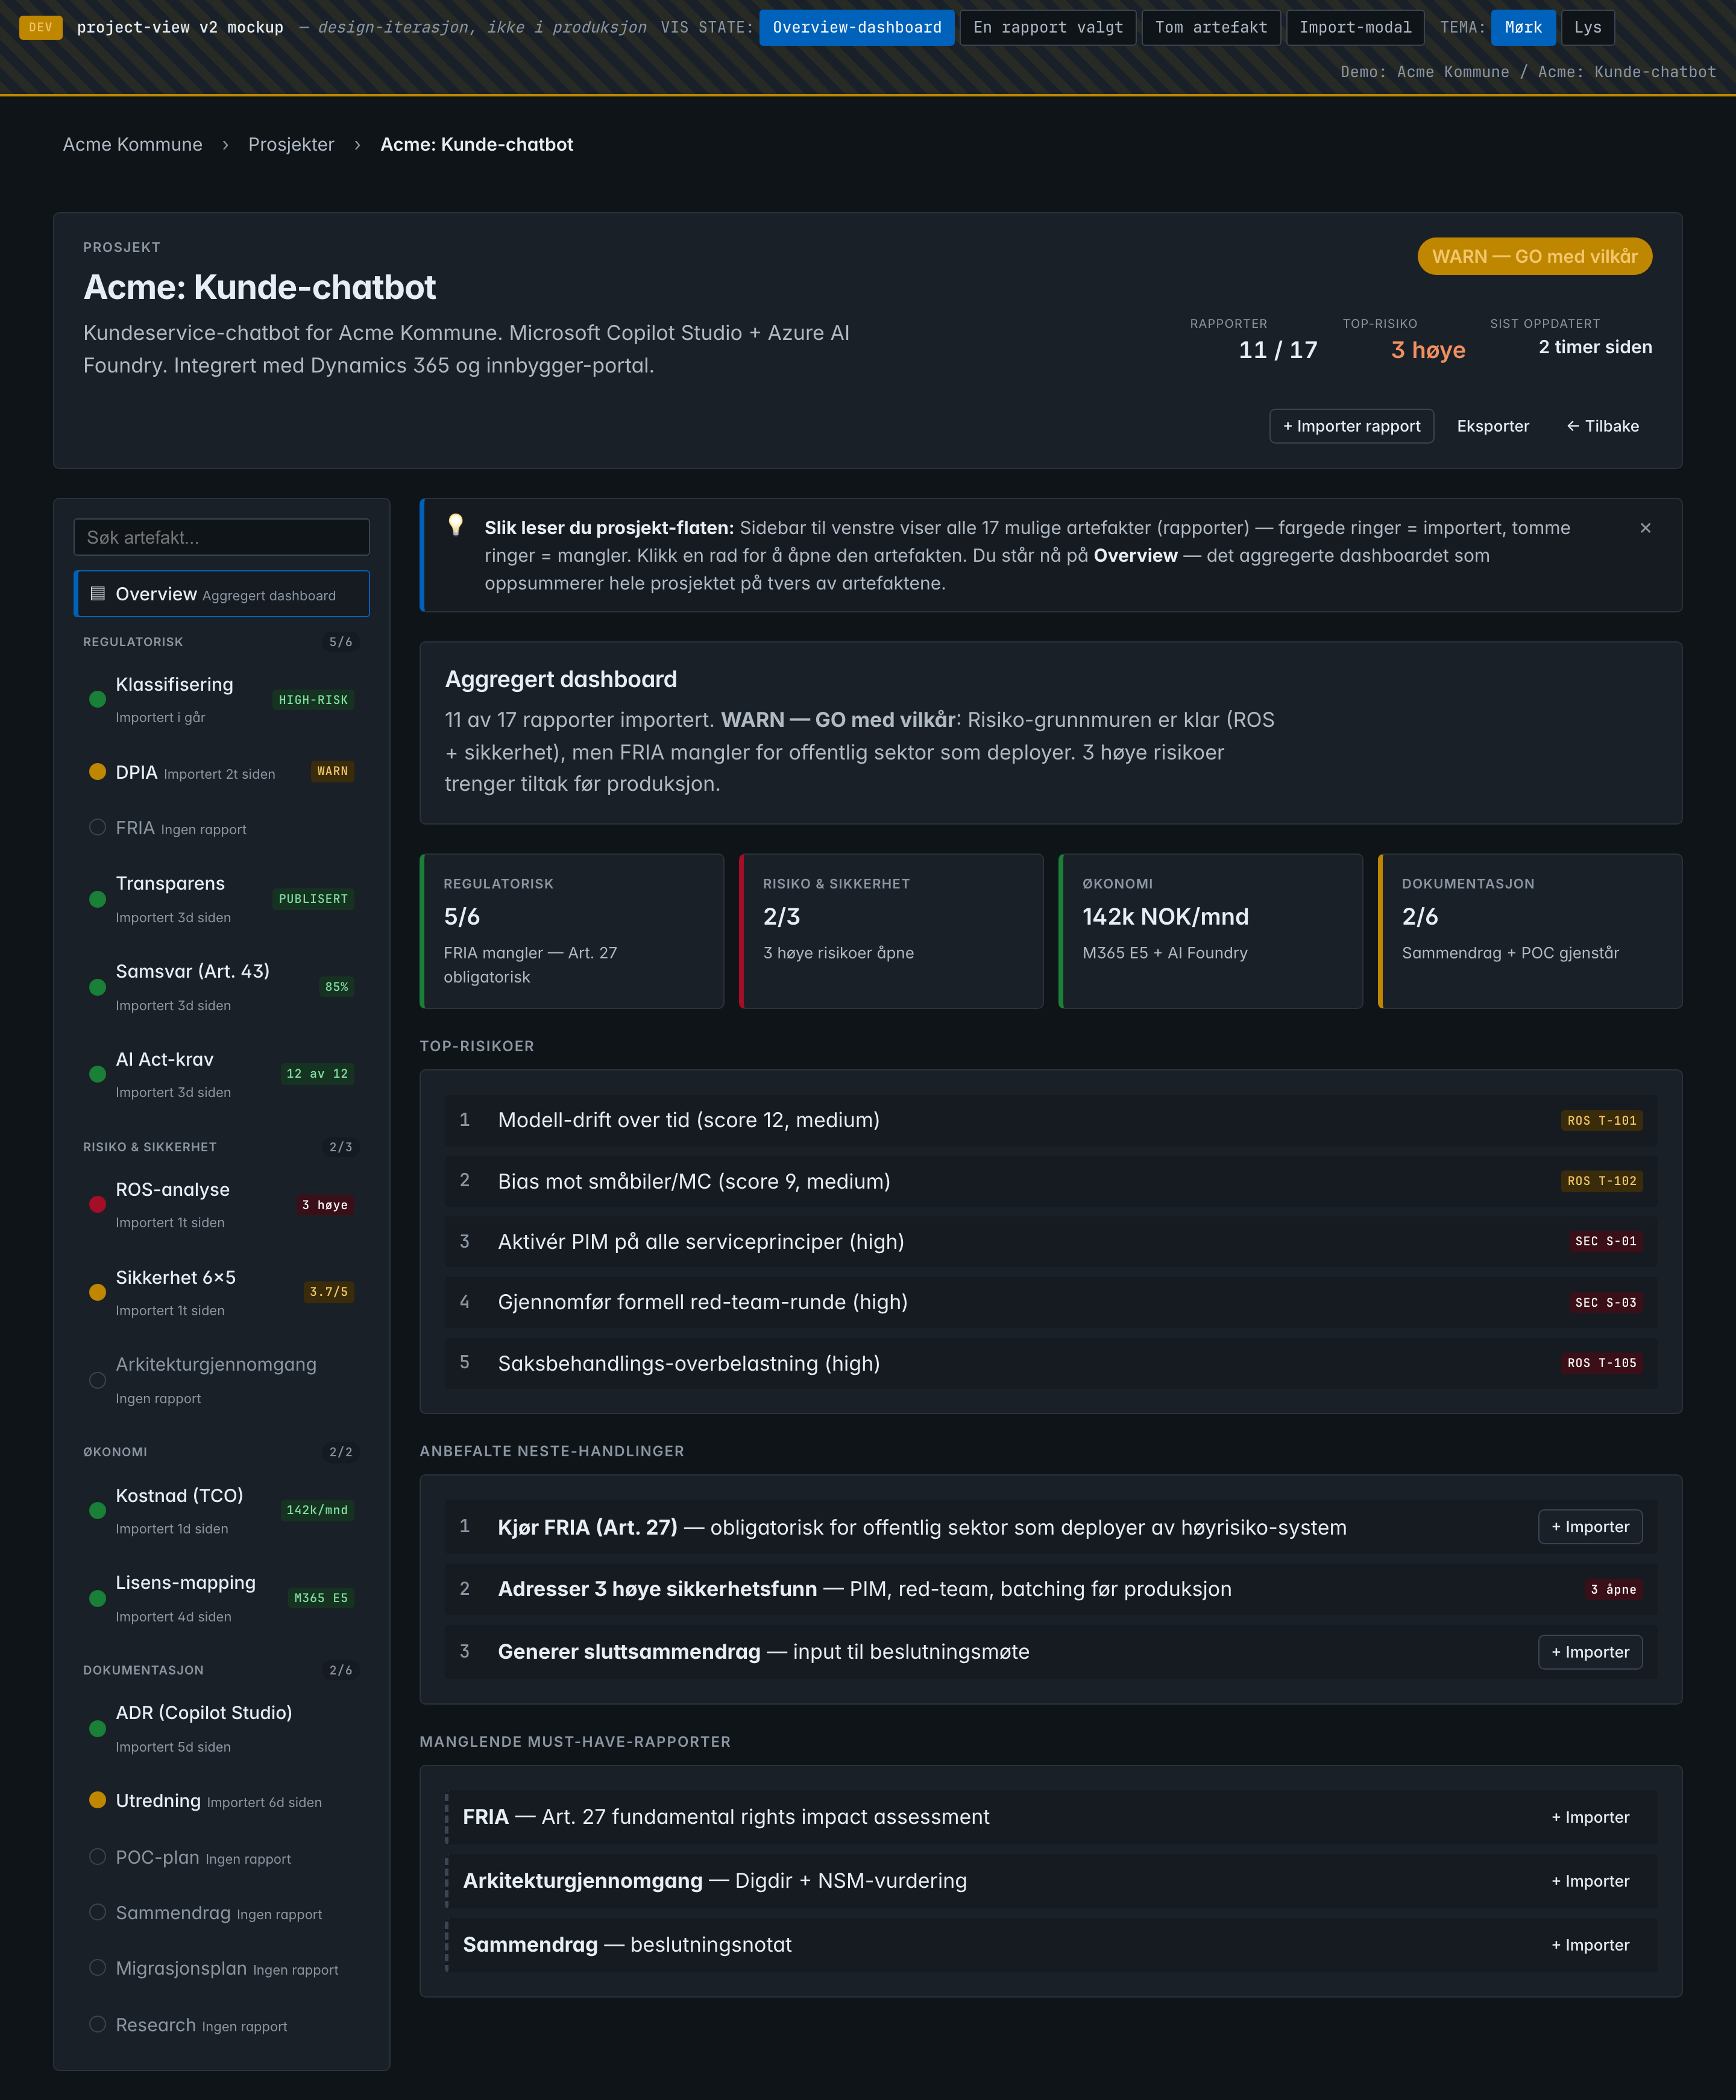Click the DEV badge in top bar
The width and height of the screenshot is (1736, 2100).
click(41, 27)
